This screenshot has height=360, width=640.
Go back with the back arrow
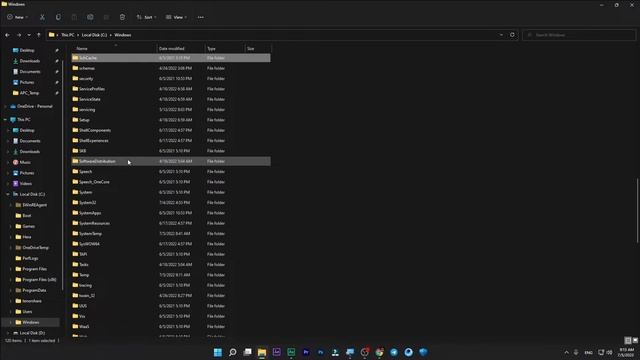pos(7,35)
